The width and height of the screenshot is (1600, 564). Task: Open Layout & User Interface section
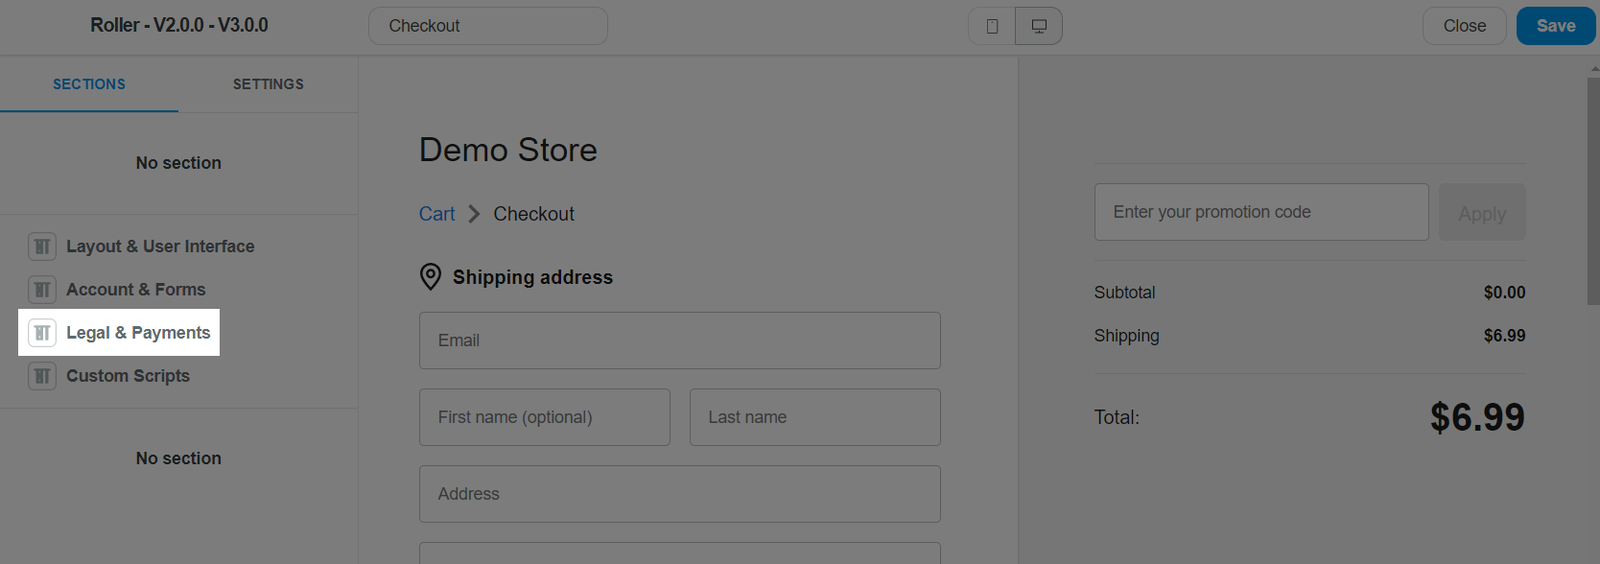[160, 246]
